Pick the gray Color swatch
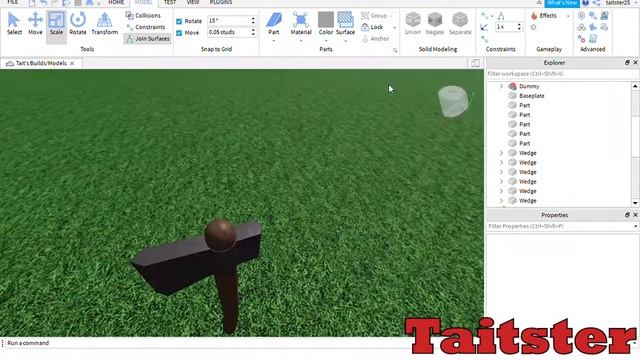640x360 pixels. tap(326, 20)
